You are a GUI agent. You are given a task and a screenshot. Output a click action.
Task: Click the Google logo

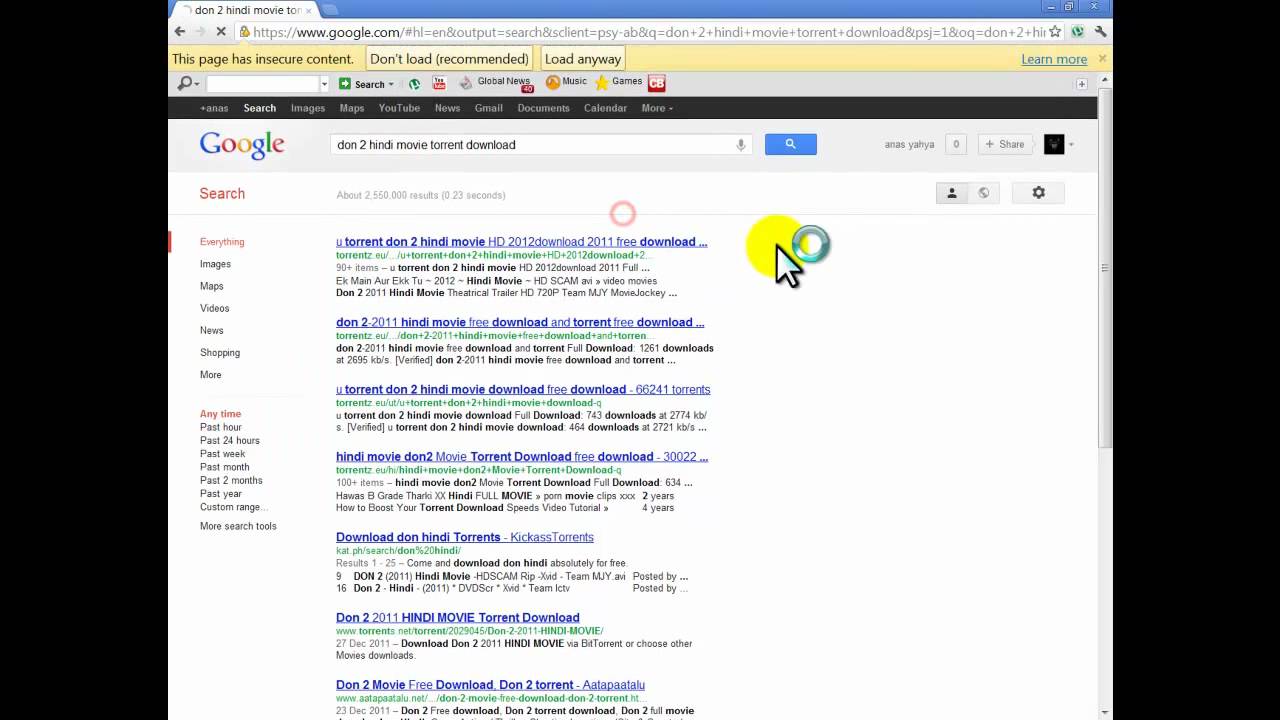[242, 145]
